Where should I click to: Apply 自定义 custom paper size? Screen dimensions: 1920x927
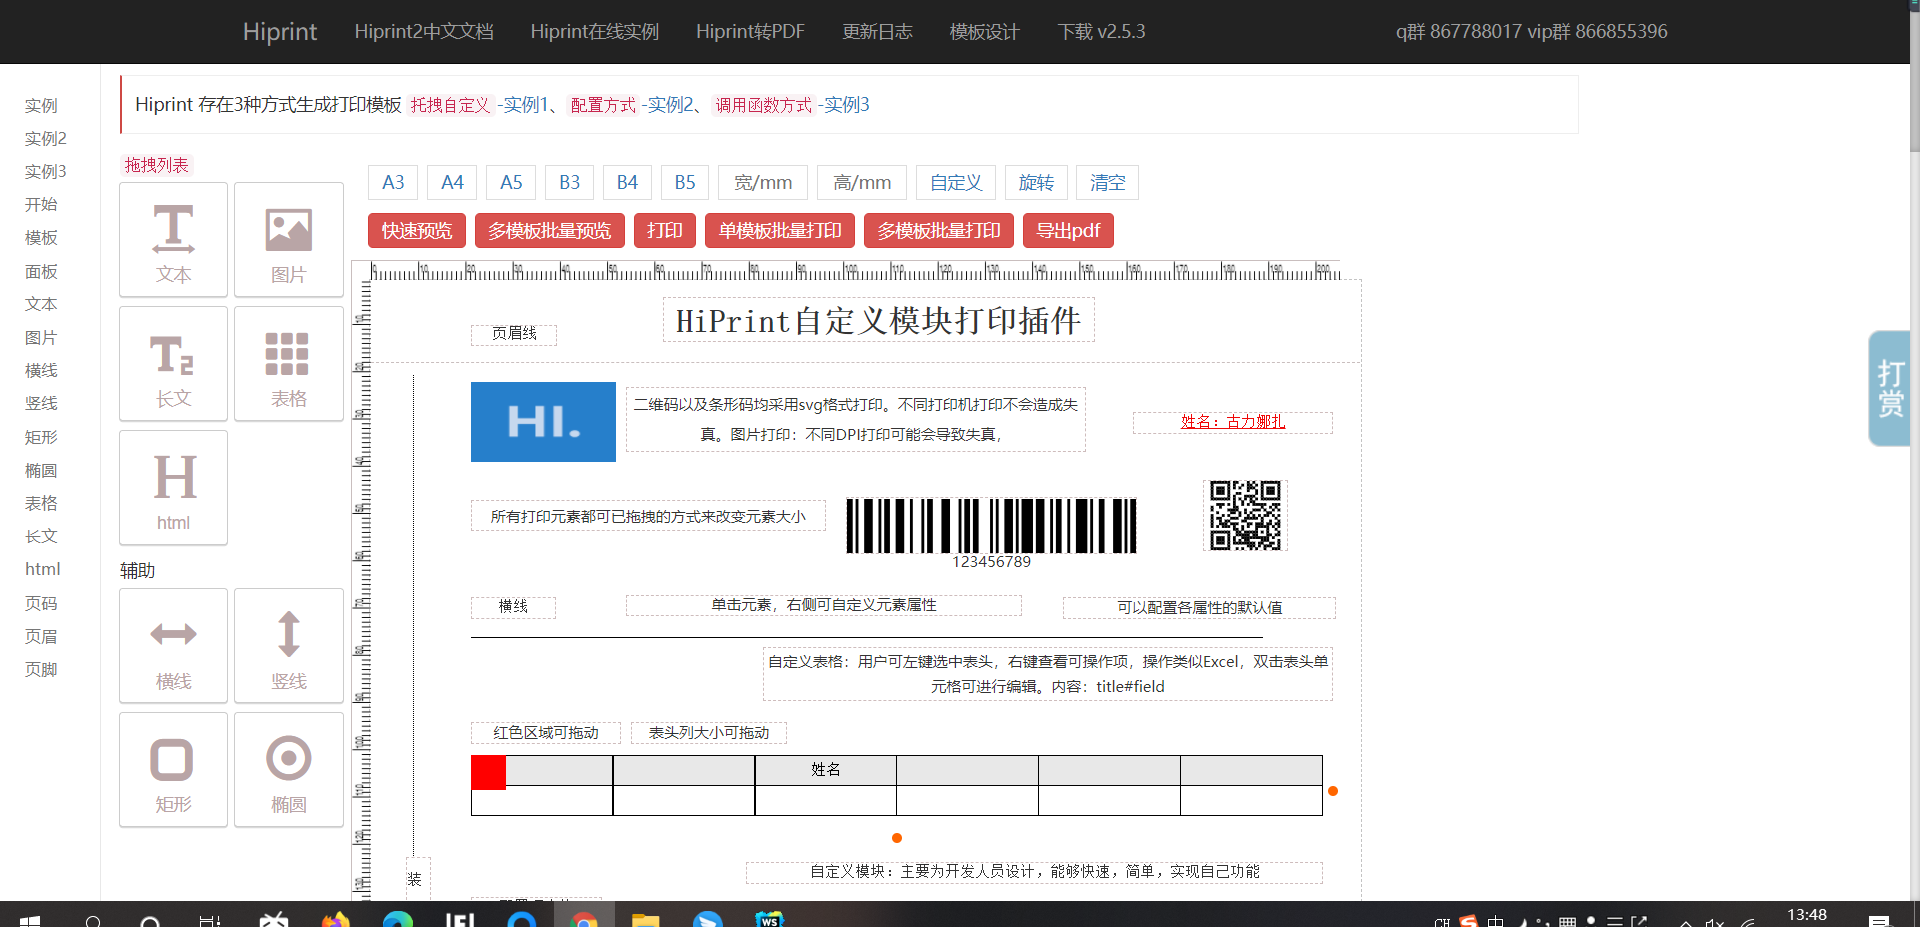(x=956, y=182)
